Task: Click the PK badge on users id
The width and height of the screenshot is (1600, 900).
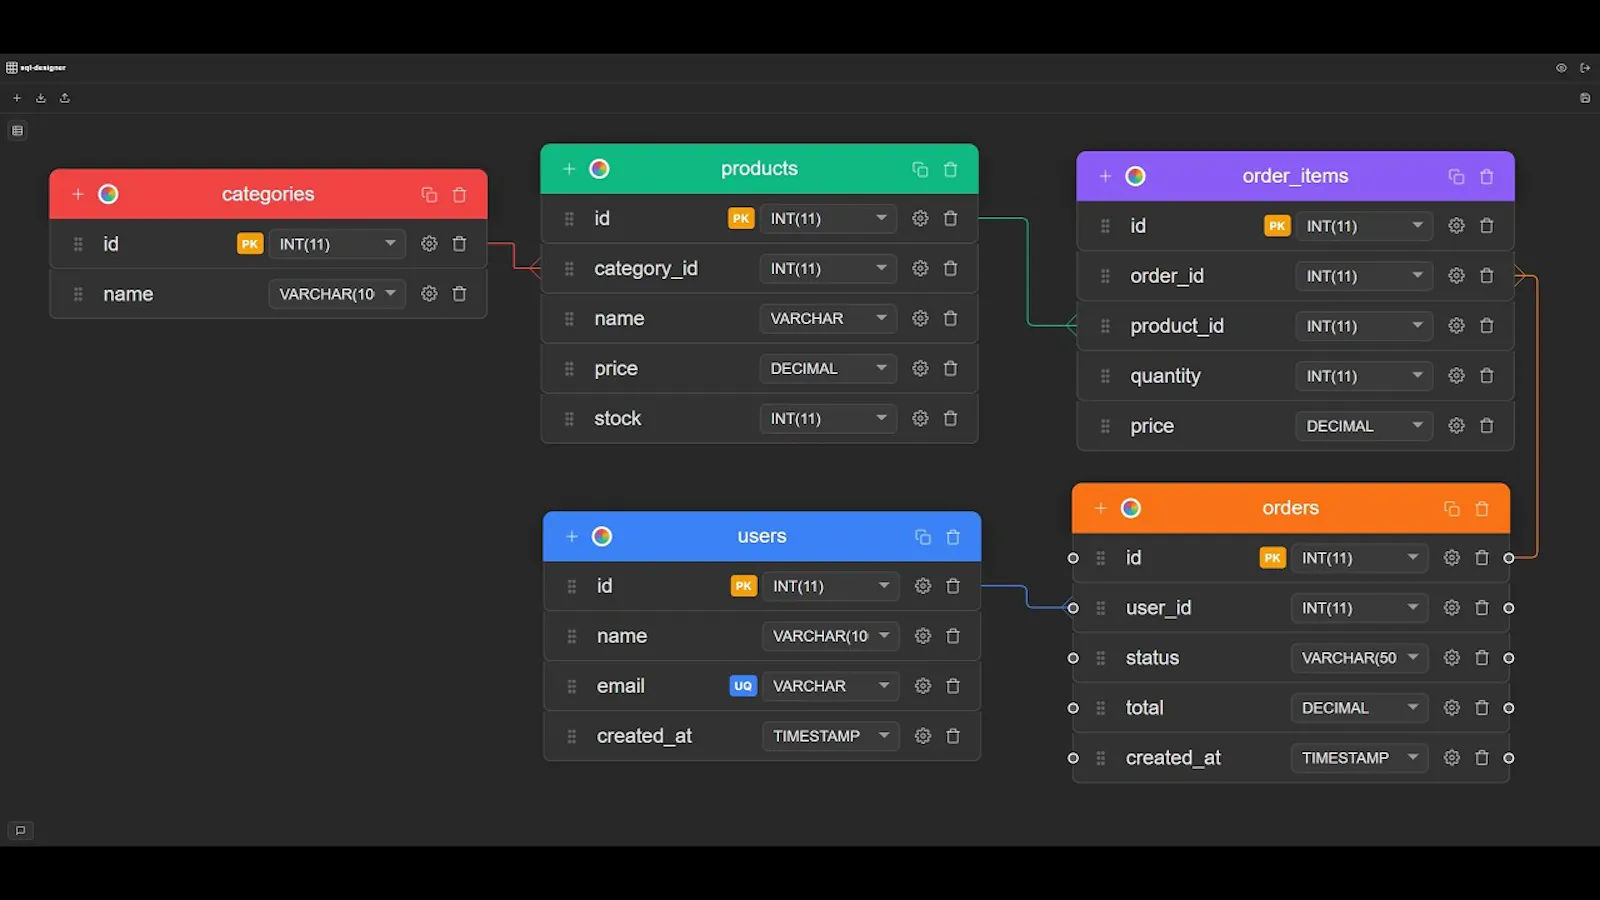Action: 744,586
